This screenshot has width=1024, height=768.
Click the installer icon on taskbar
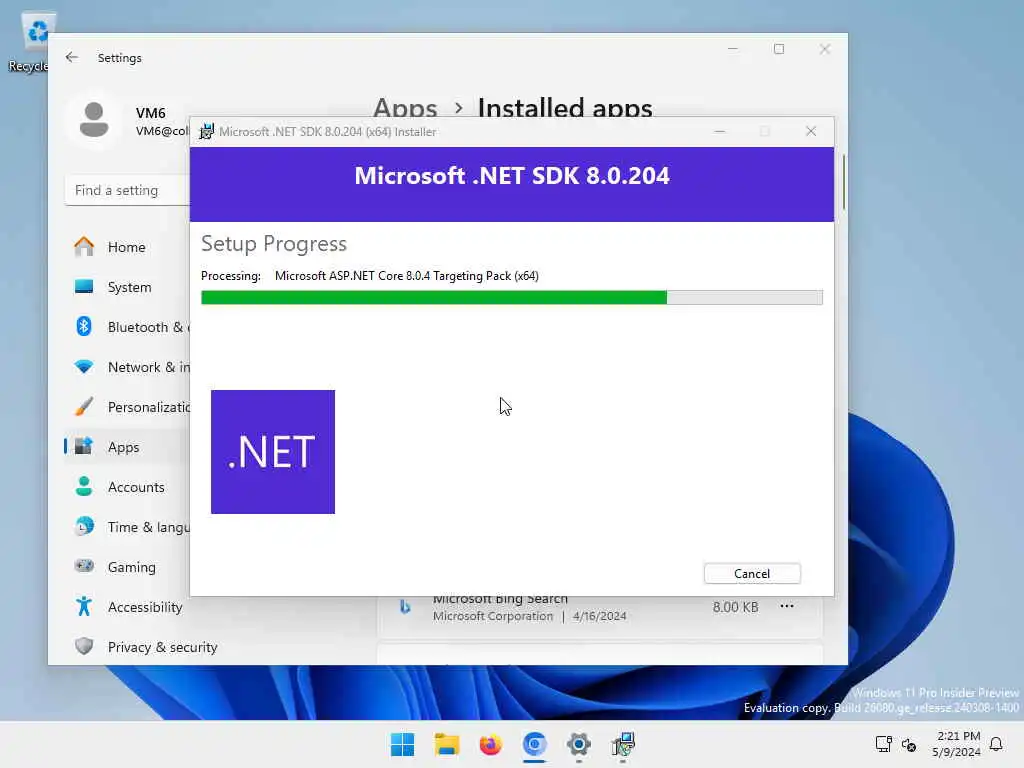click(623, 744)
